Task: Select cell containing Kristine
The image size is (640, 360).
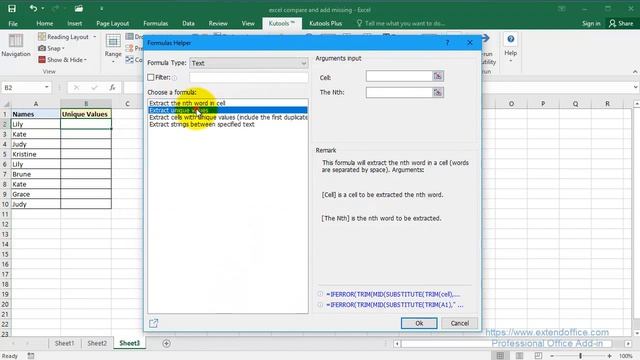Action: [x=36, y=154]
